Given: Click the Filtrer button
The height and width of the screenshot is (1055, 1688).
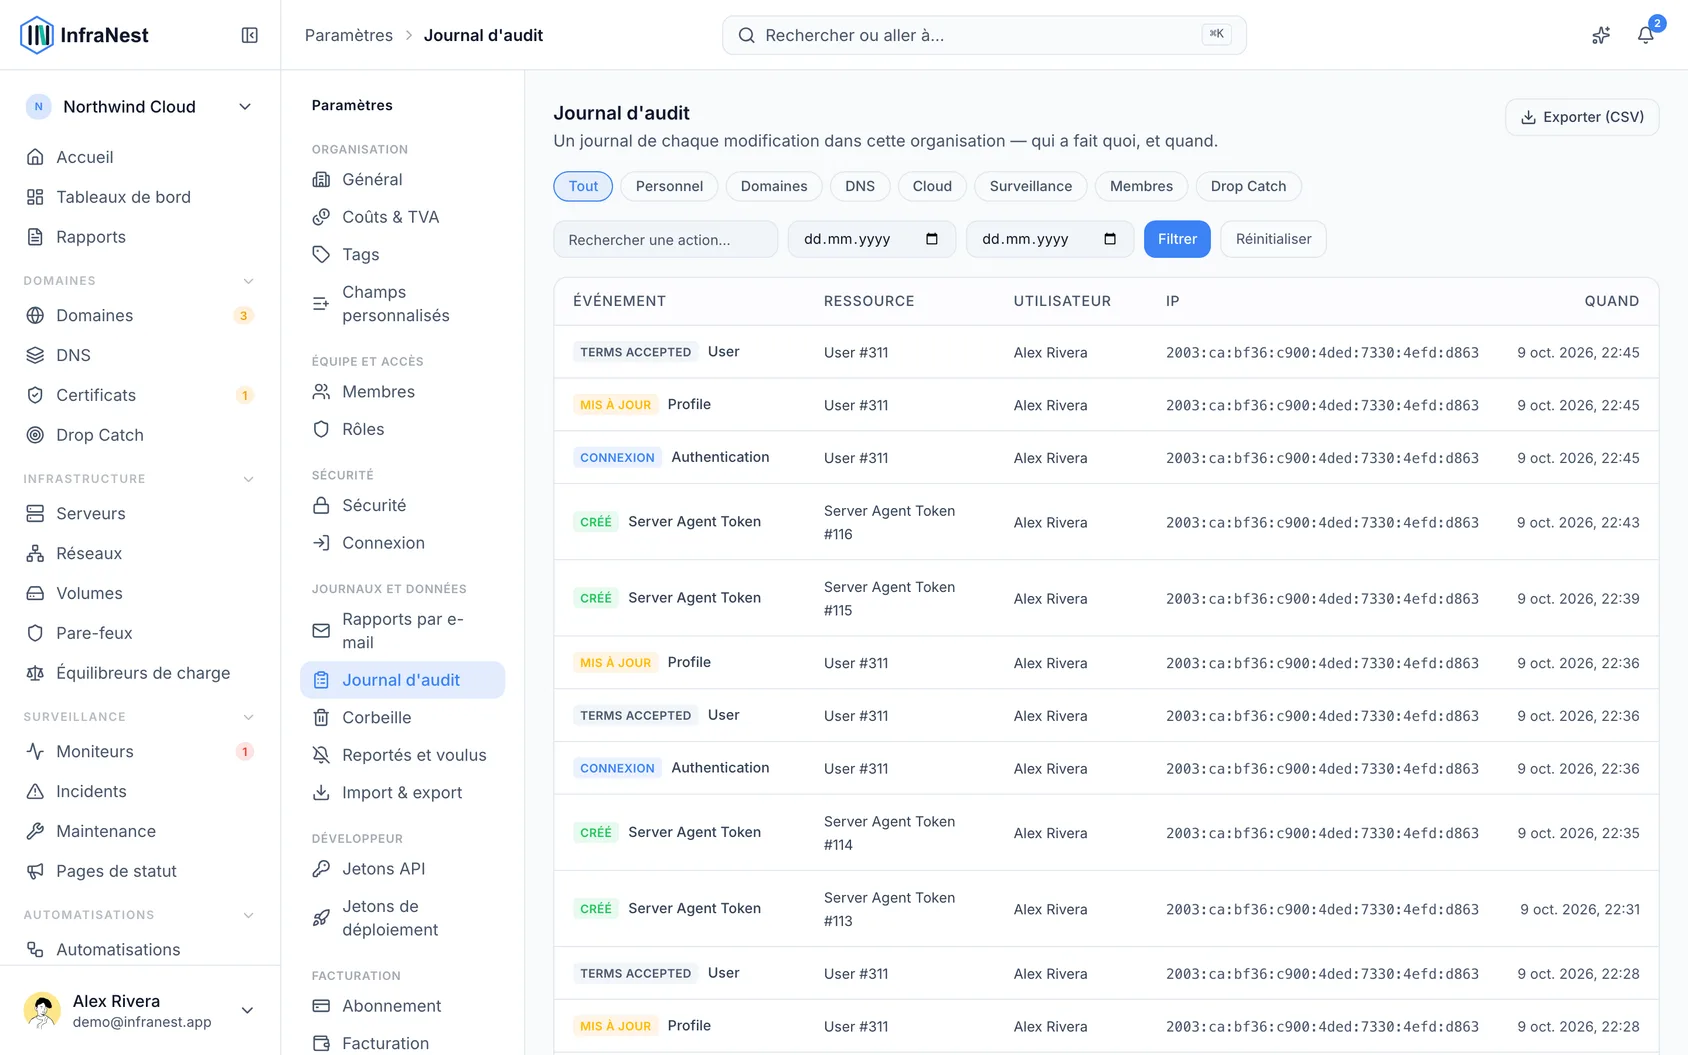Looking at the screenshot, I should pos(1177,239).
